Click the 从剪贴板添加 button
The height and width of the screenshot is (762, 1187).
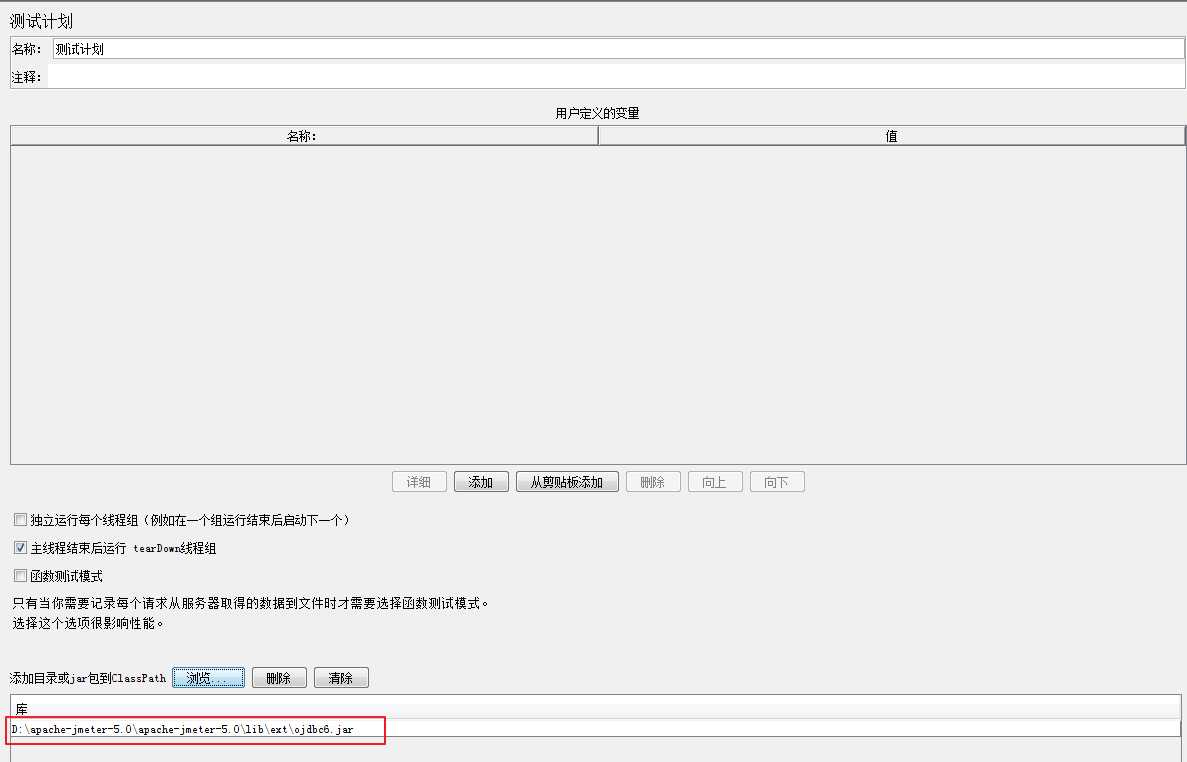pyautogui.click(x=567, y=482)
